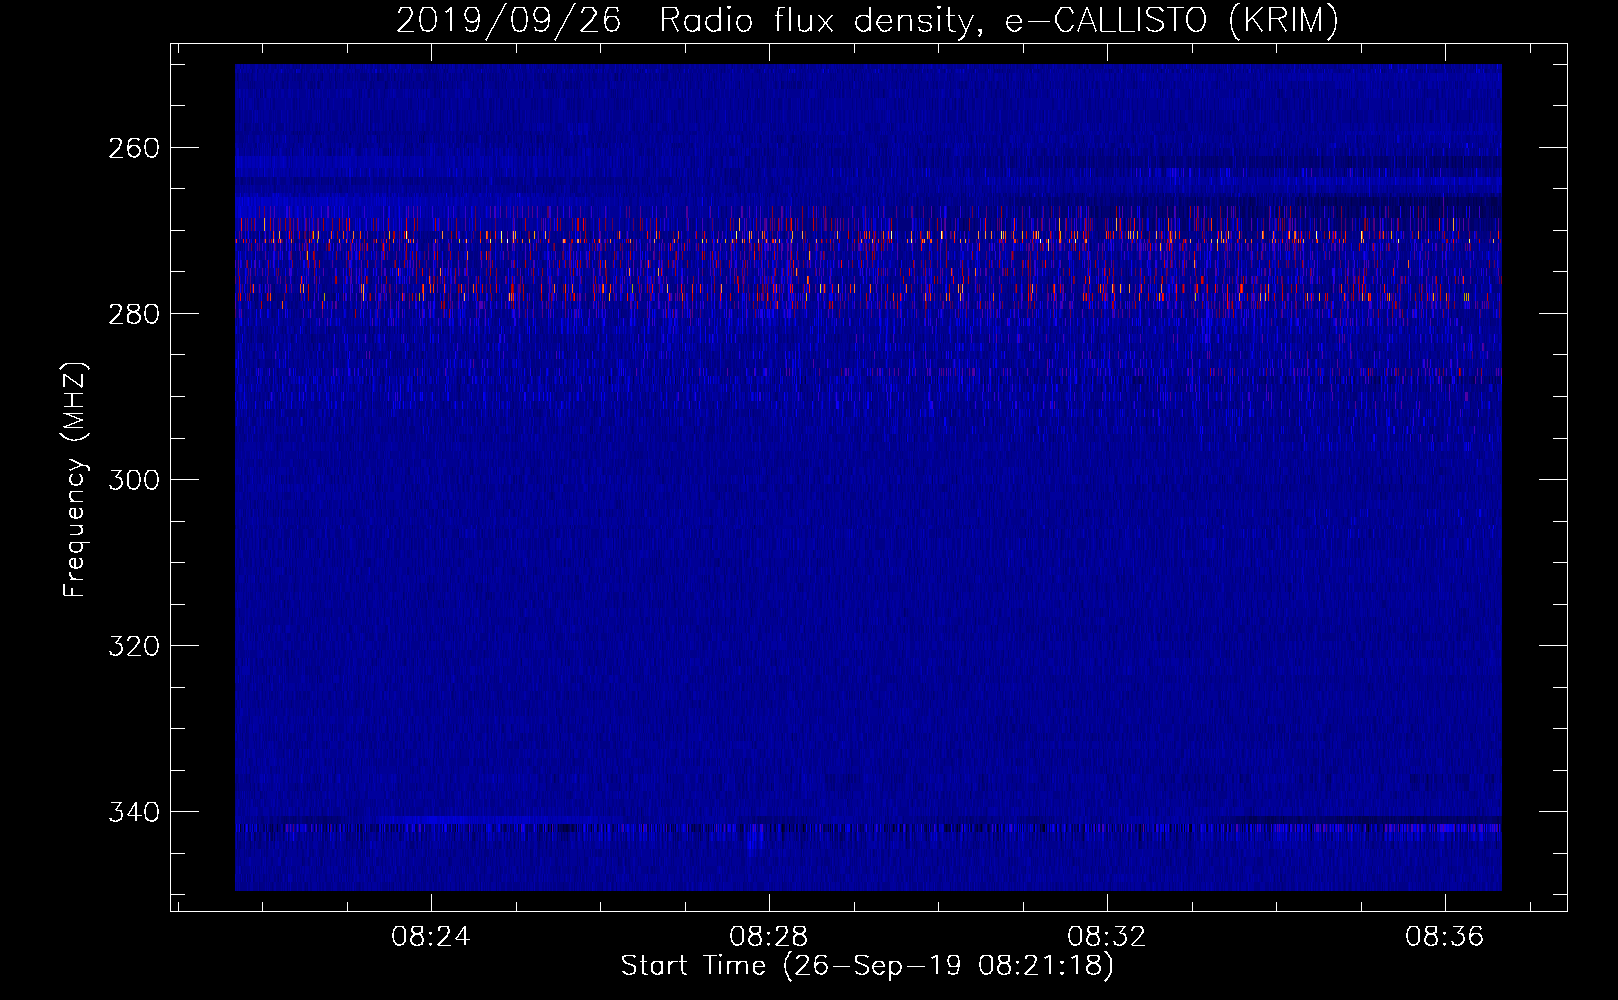The image size is (1618, 1000).
Task: Click the 08:28 time tick label
Action: [x=769, y=937]
